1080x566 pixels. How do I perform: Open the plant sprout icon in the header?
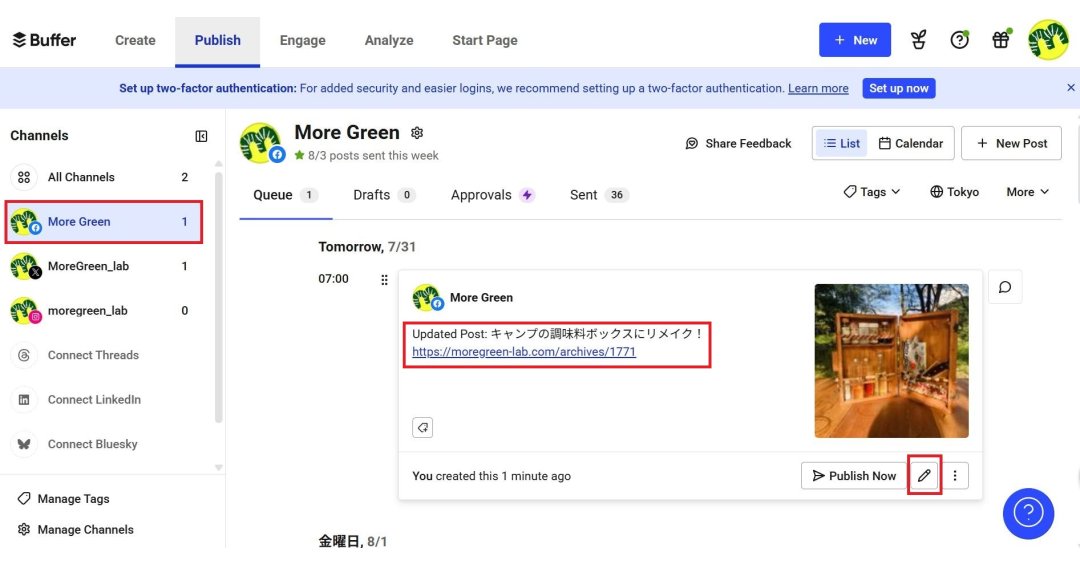918,40
